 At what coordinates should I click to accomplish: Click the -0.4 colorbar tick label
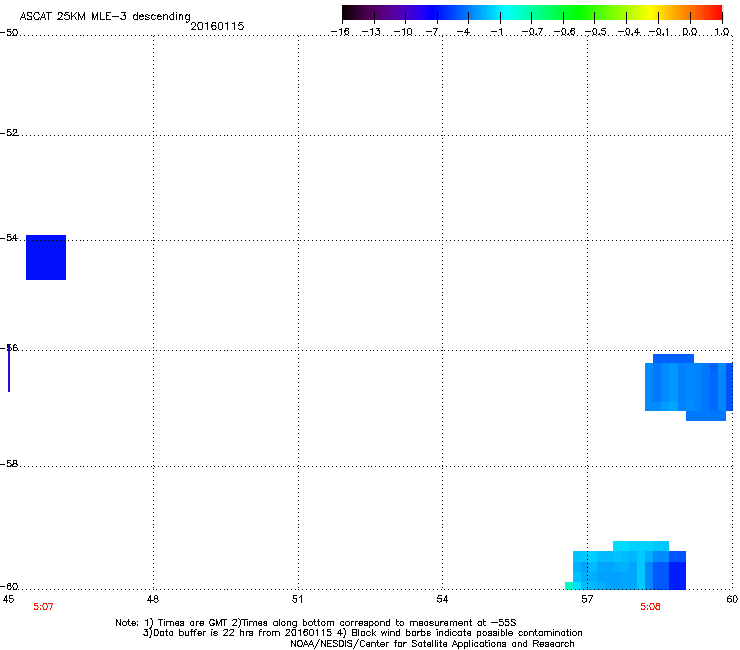tap(629, 32)
